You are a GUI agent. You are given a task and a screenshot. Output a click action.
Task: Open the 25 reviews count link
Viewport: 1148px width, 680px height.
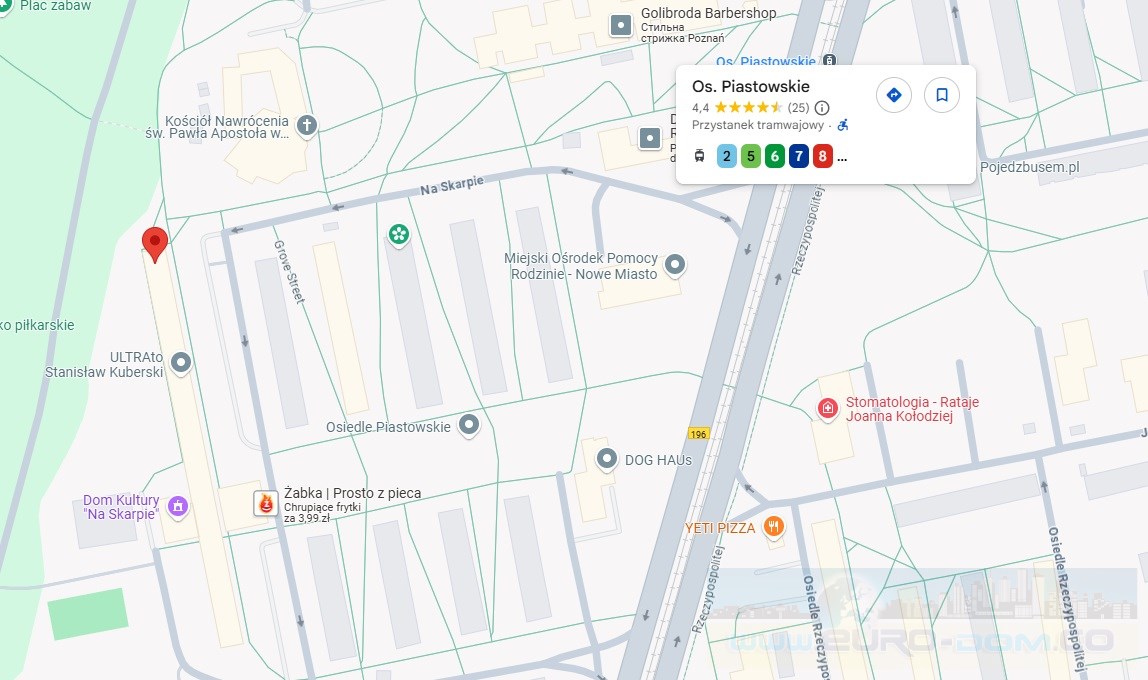pos(798,108)
